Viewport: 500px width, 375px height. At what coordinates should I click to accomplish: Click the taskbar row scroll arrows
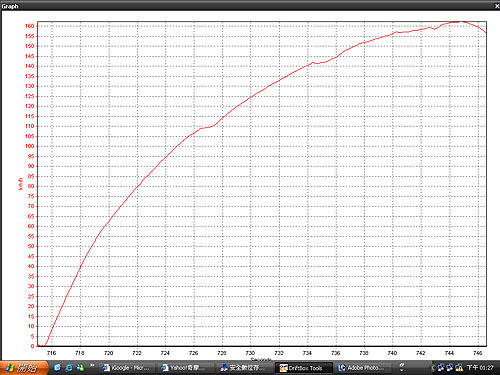tap(401, 368)
